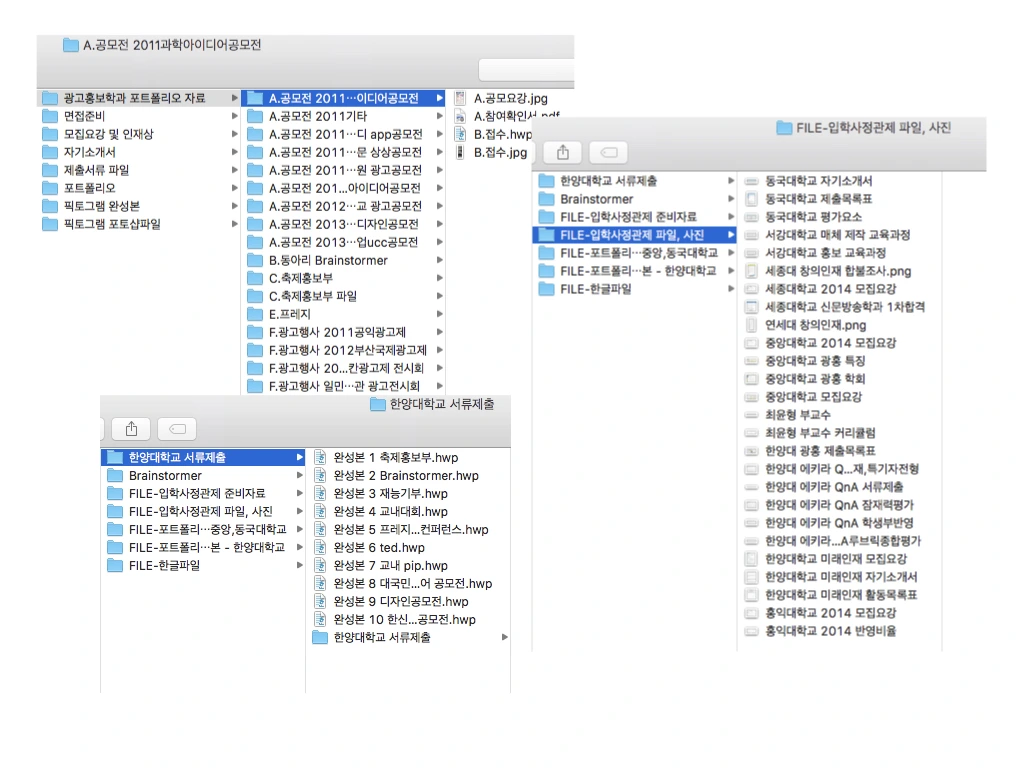Select the 제출서류 파일 folder
The image size is (1024, 768).
pyautogui.click(x=140, y=170)
